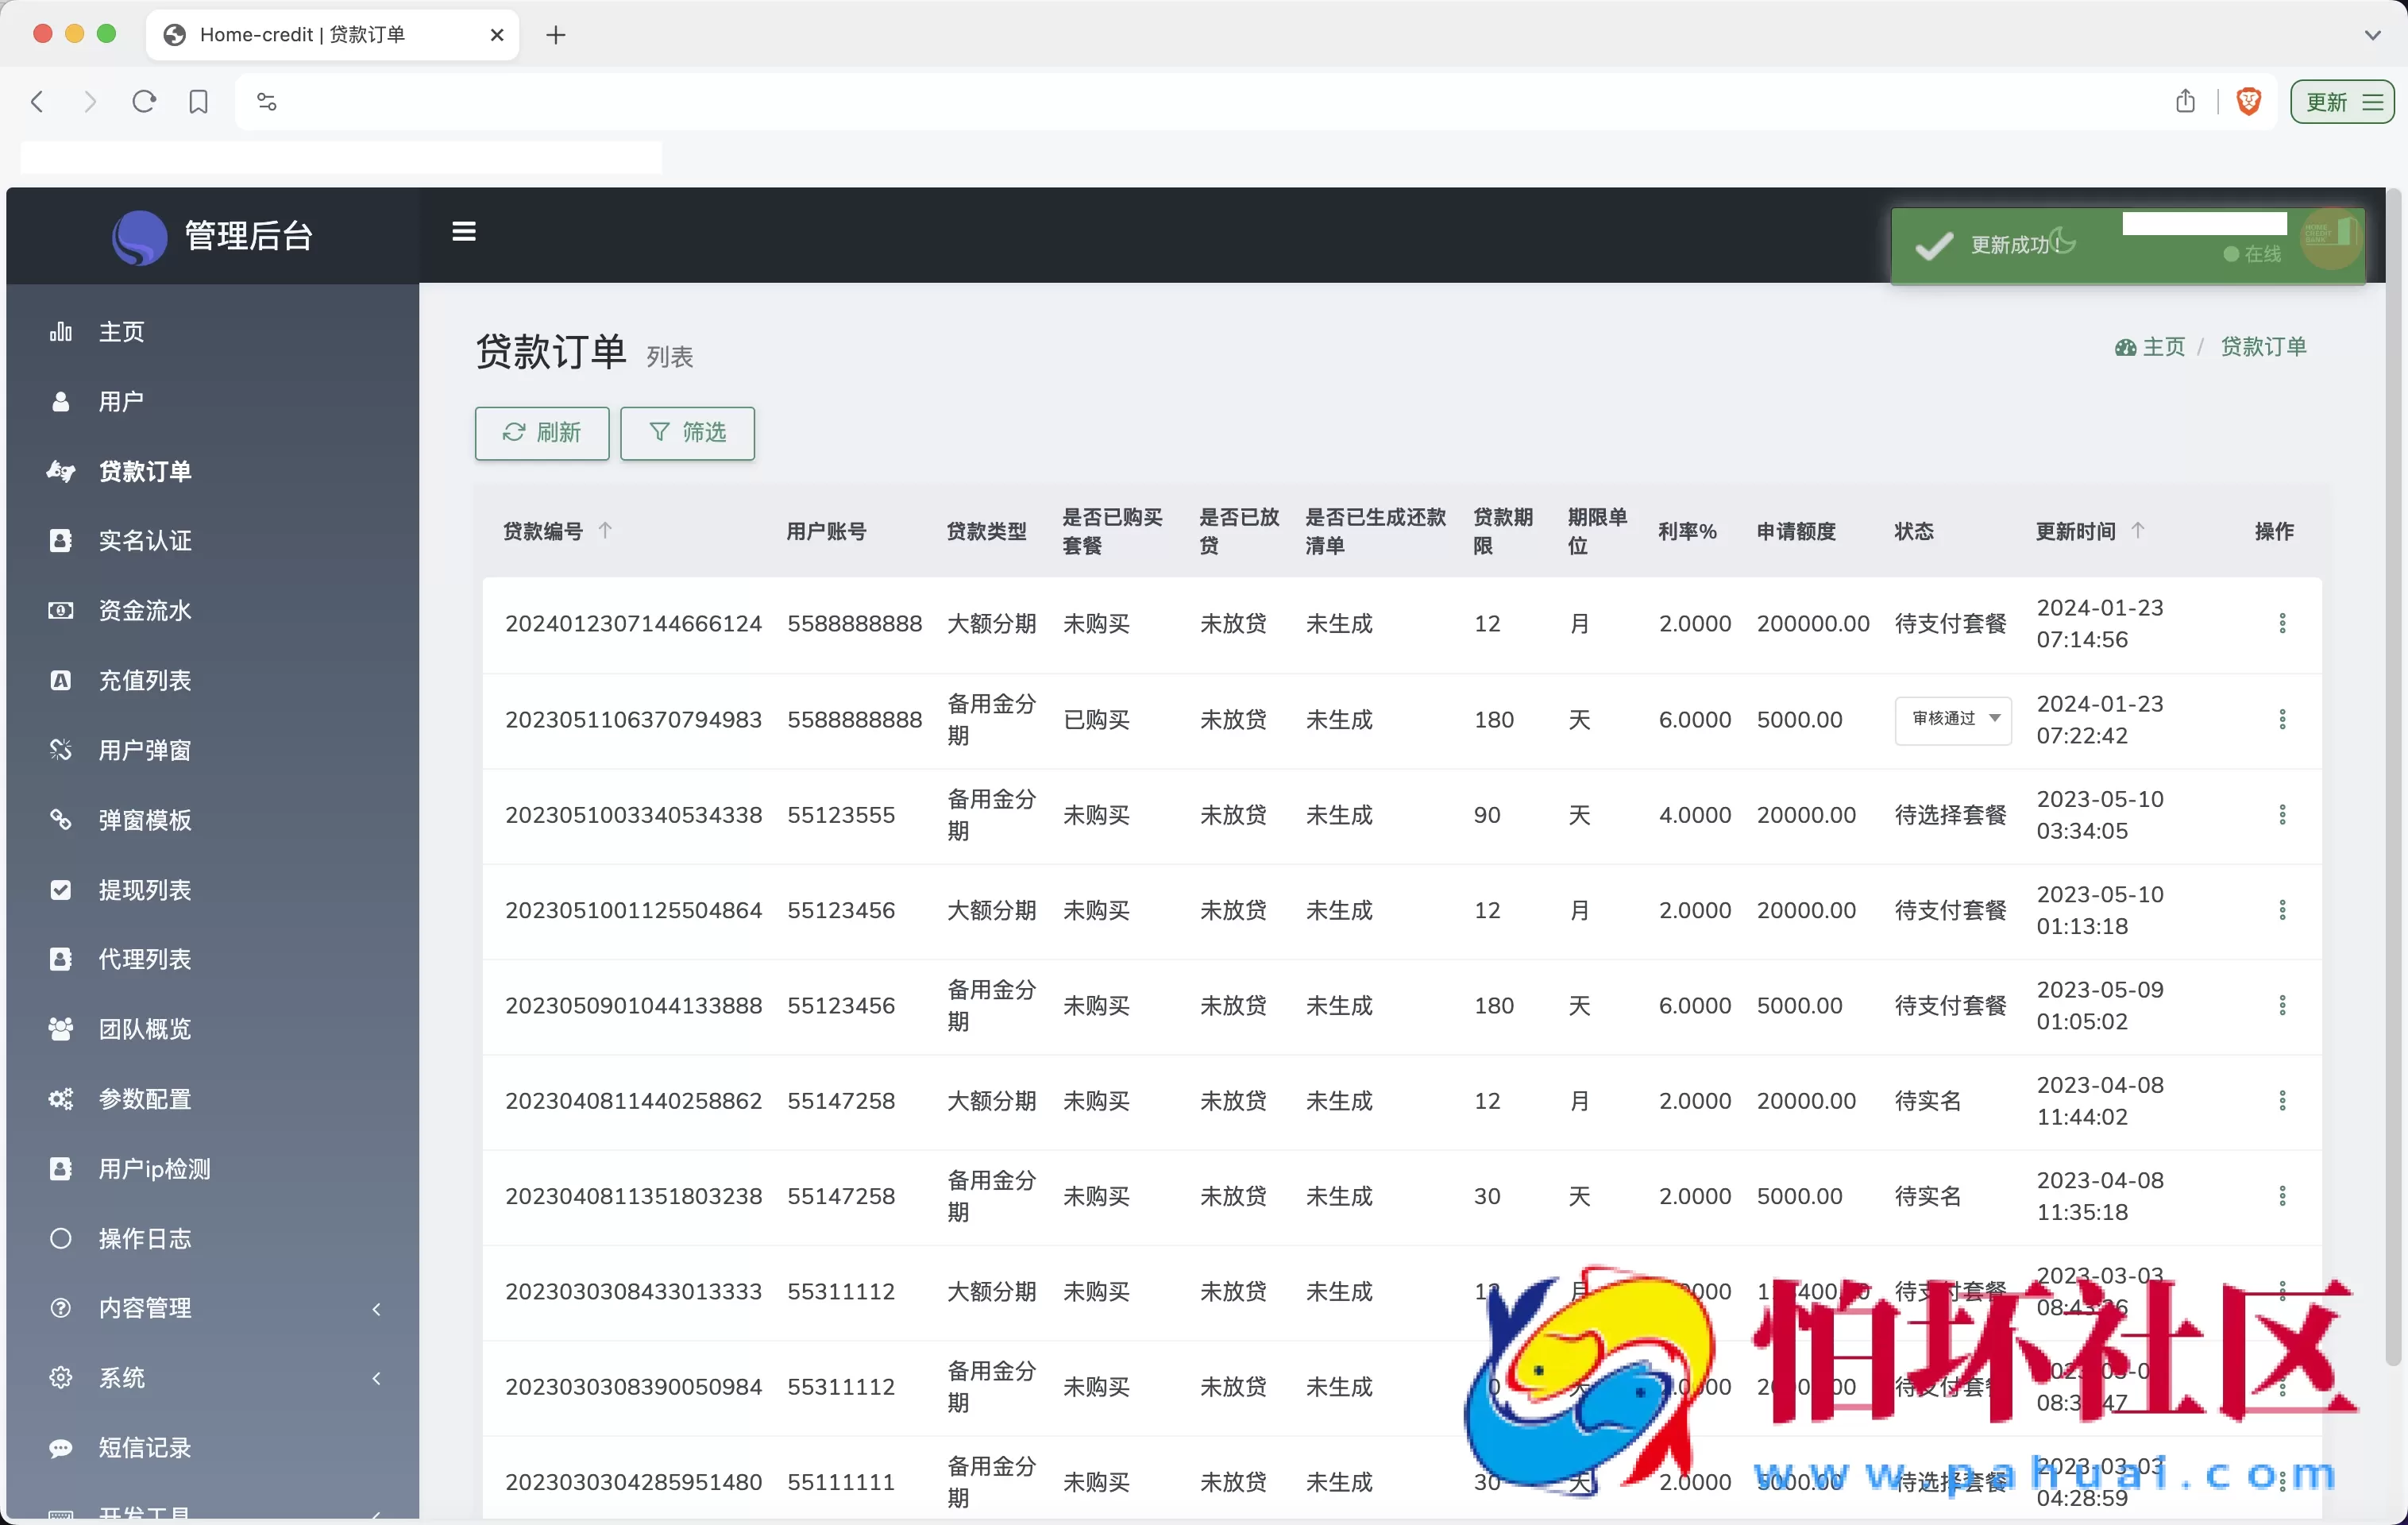This screenshot has width=2408, height=1525.
Task: Expand the 系统 menu group
Action: 123,1377
